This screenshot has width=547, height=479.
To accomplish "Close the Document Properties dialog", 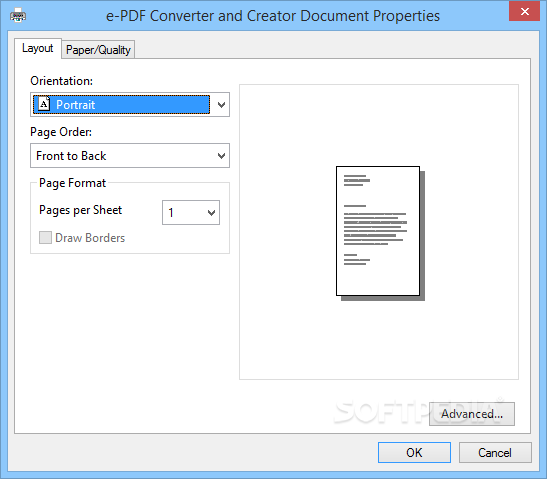I will click(524, 12).
